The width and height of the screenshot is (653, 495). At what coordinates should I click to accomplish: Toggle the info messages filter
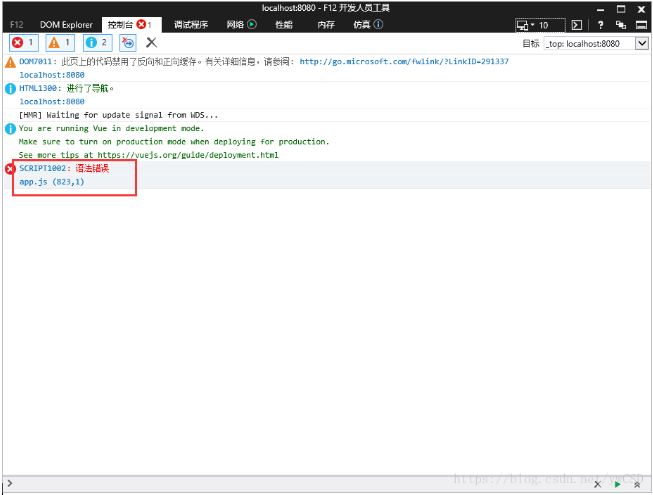pyautogui.click(x=97, y=42)
